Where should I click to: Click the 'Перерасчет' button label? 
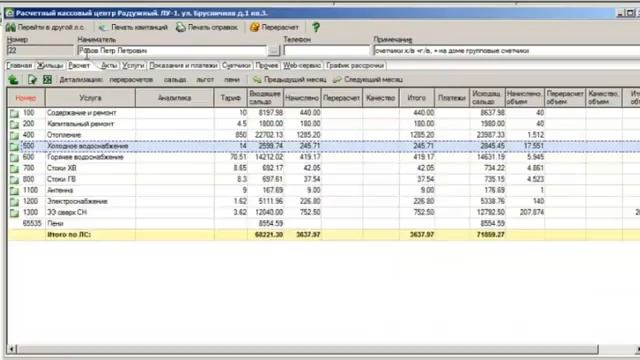[280, 27]
